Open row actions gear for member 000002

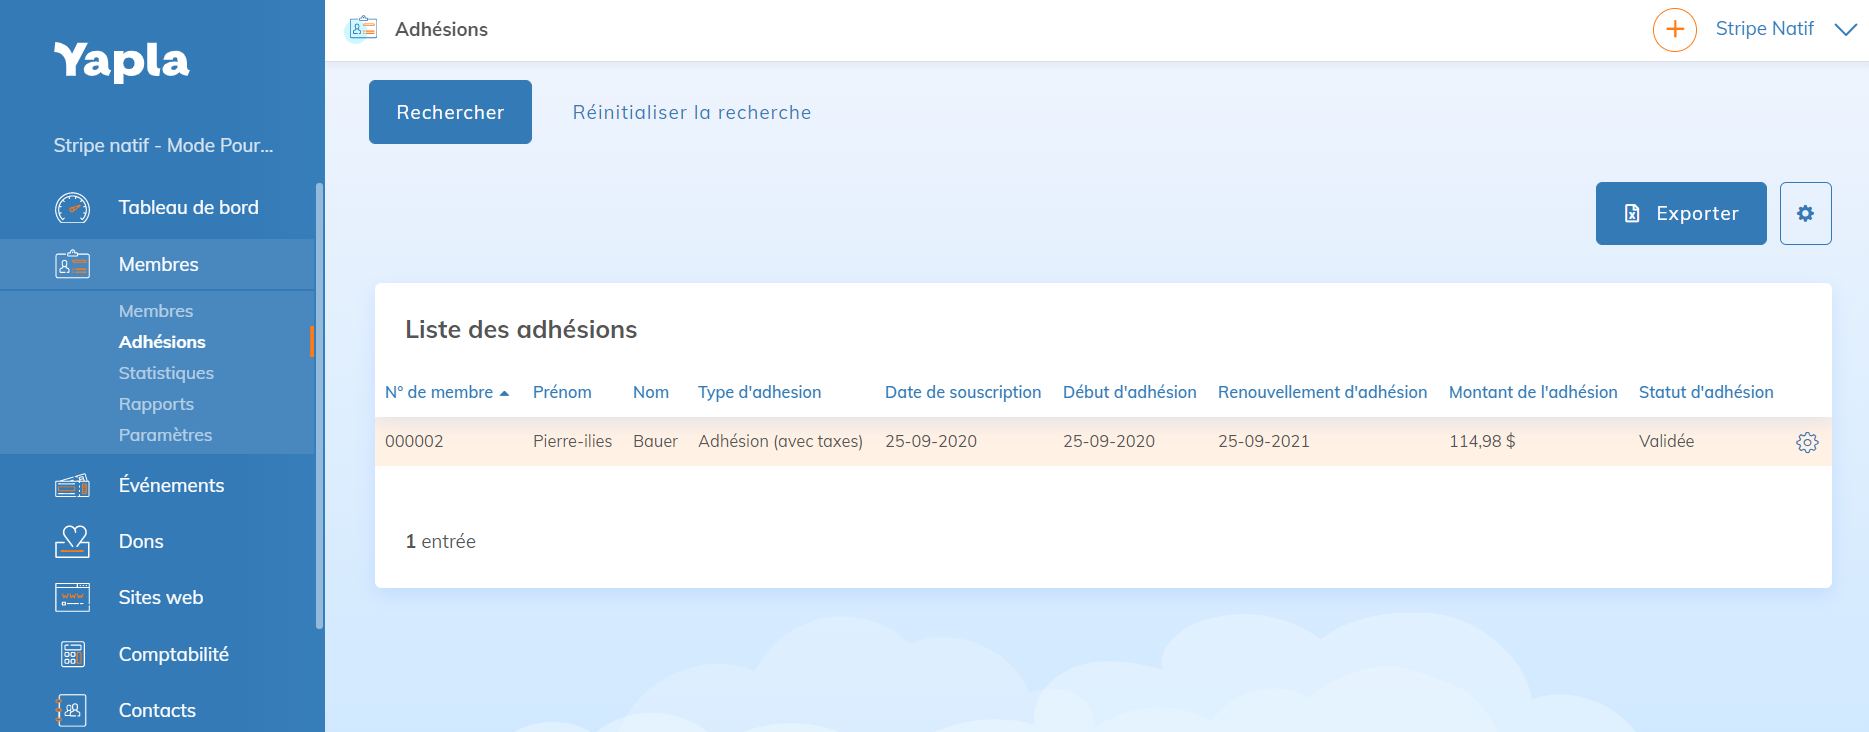[x=1807, y=442]
